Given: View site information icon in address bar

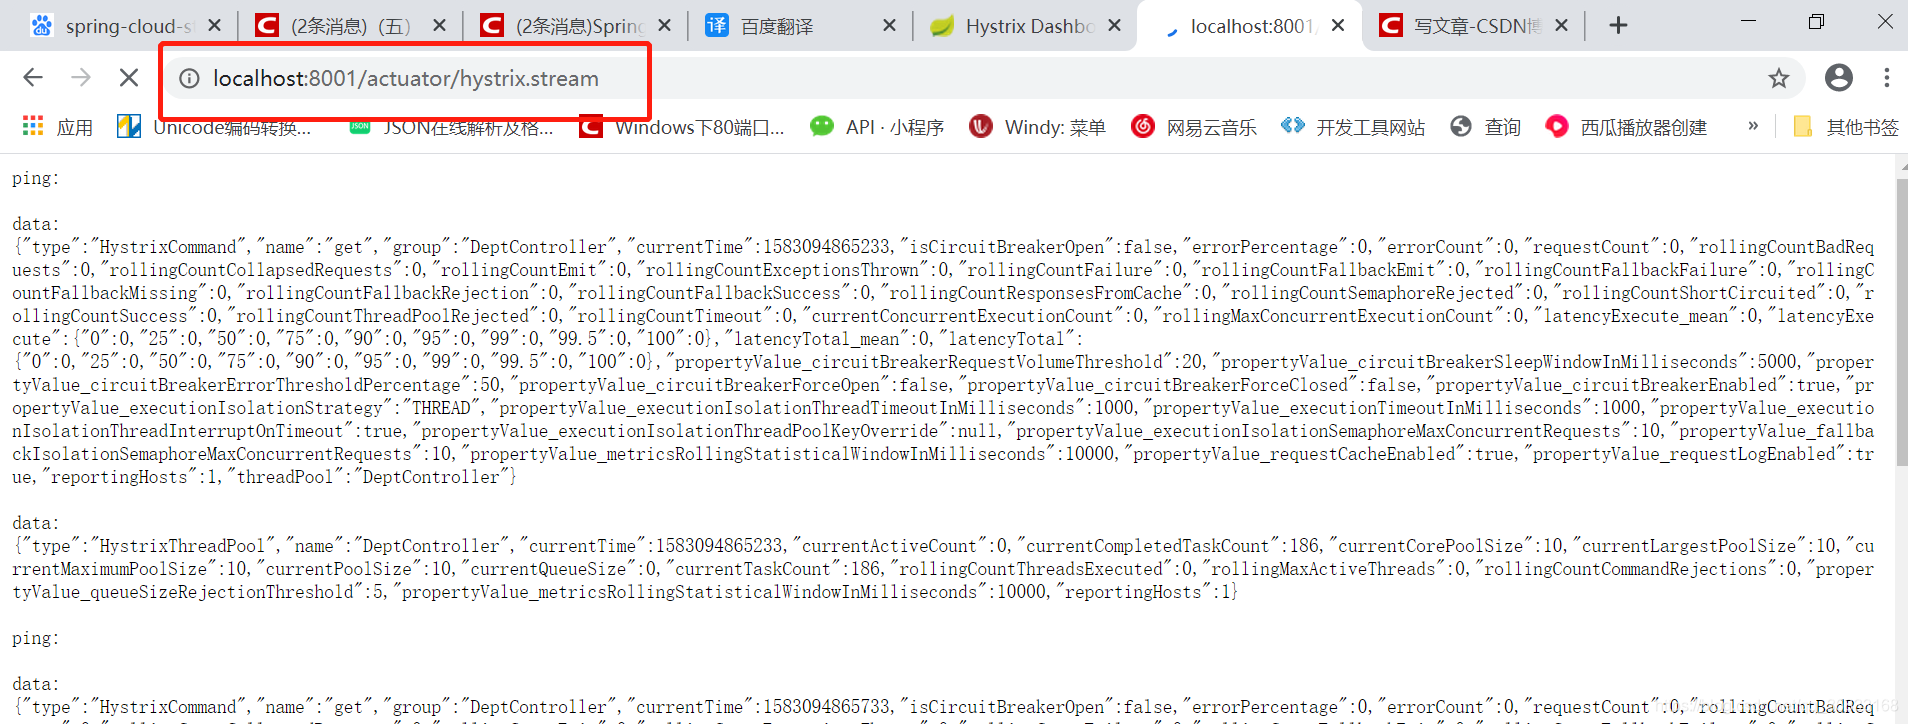Looking at the screenshot, I should pos(189,78).
